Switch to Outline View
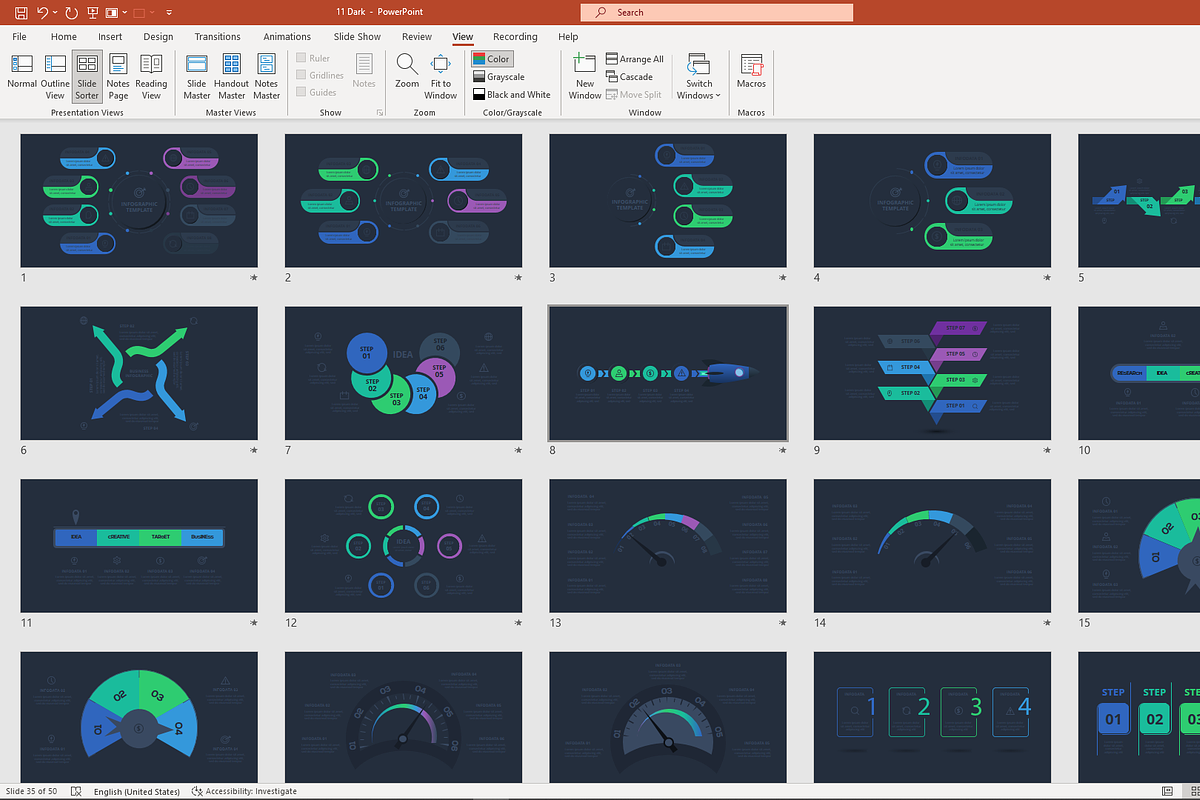Screen dimensions: 1200x800 pyautogui.click(x=55, y=76)
